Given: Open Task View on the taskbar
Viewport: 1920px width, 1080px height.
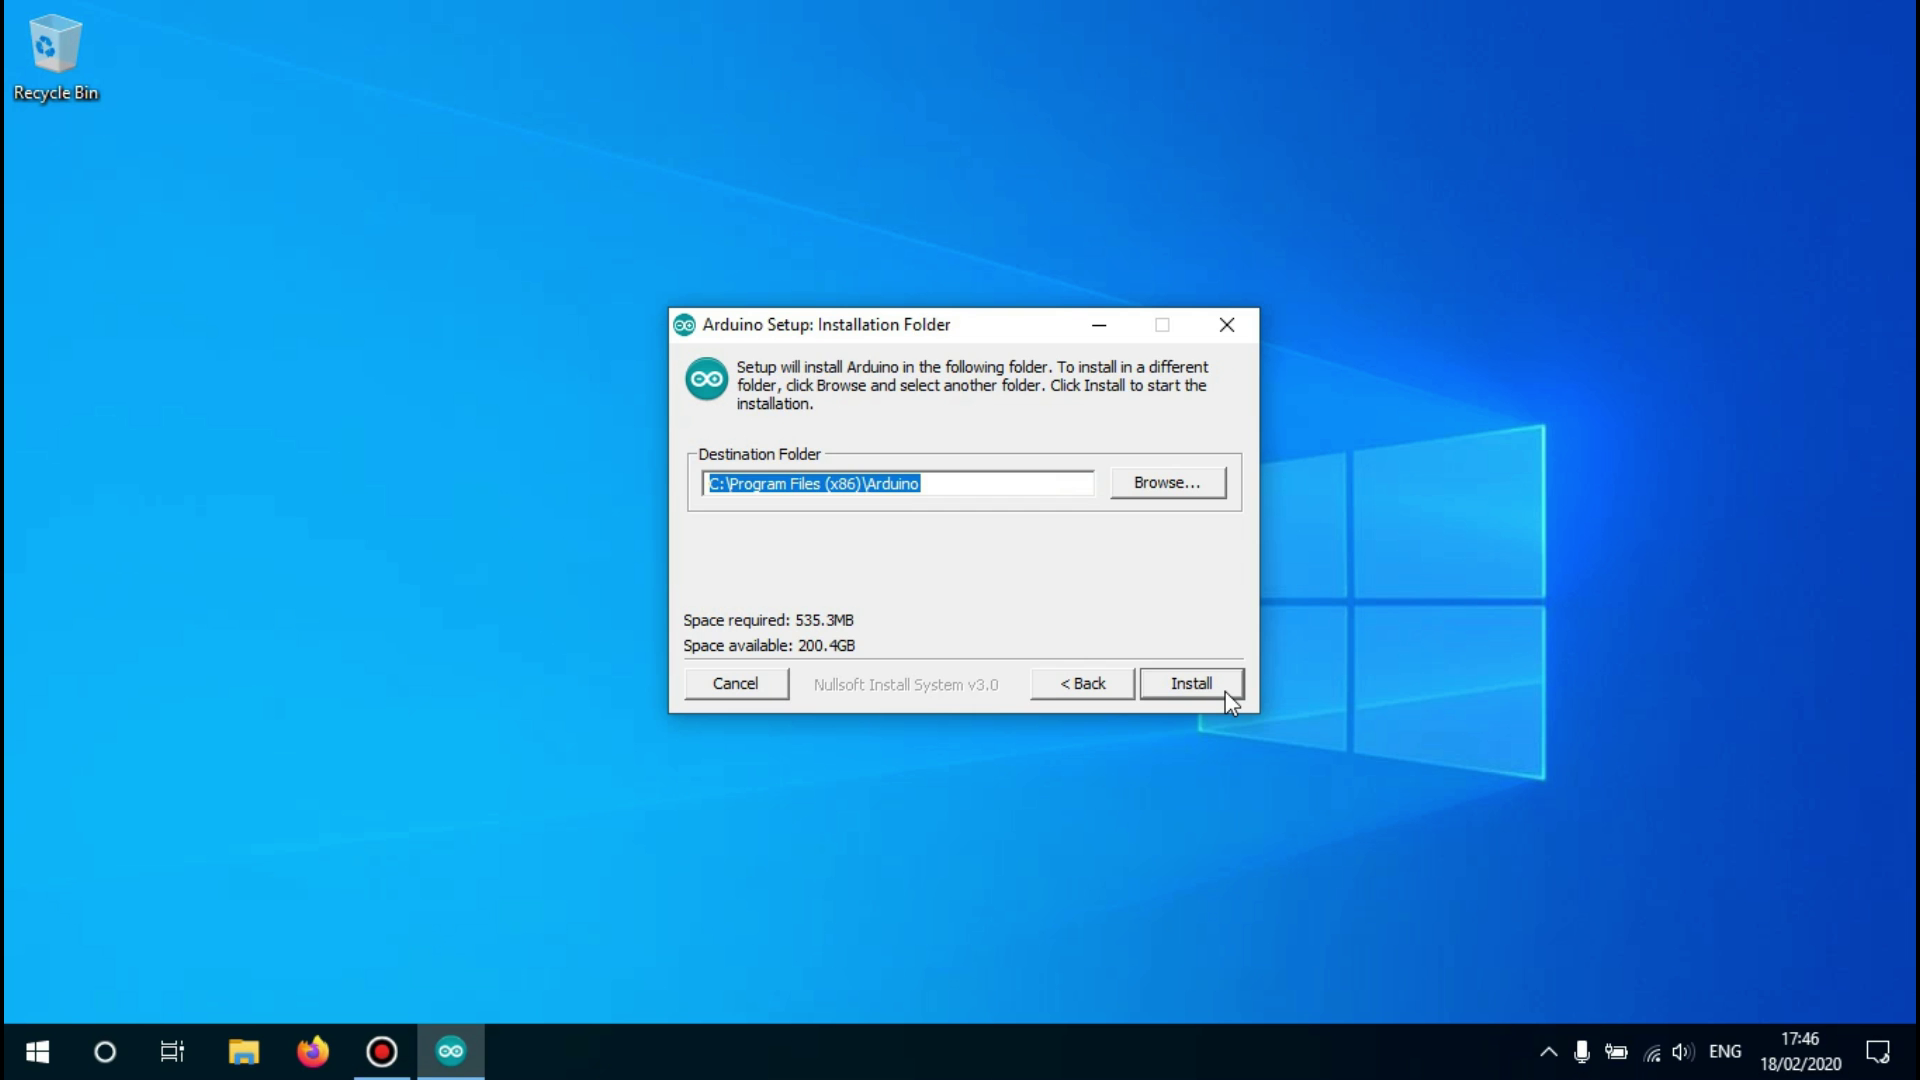Looking at the screenshot, I should 171,1050.
